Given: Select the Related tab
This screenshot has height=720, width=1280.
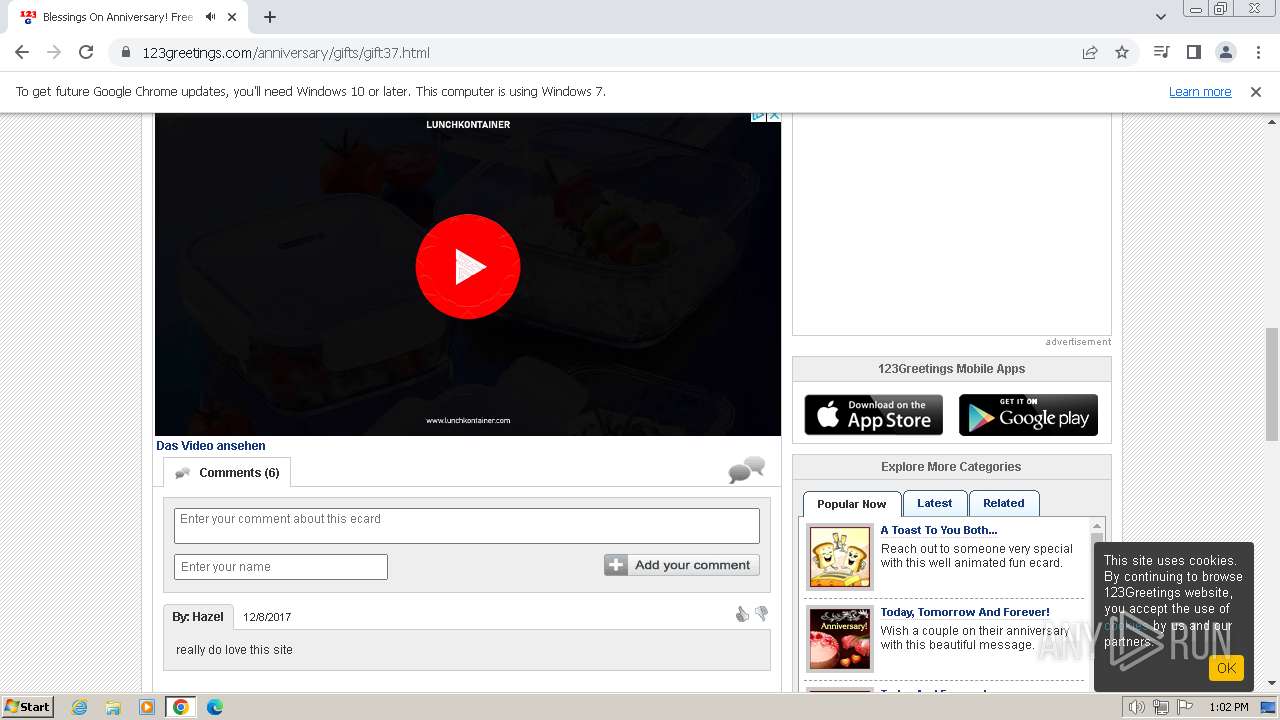Looking at the screenshot, I should point(1004,503).
